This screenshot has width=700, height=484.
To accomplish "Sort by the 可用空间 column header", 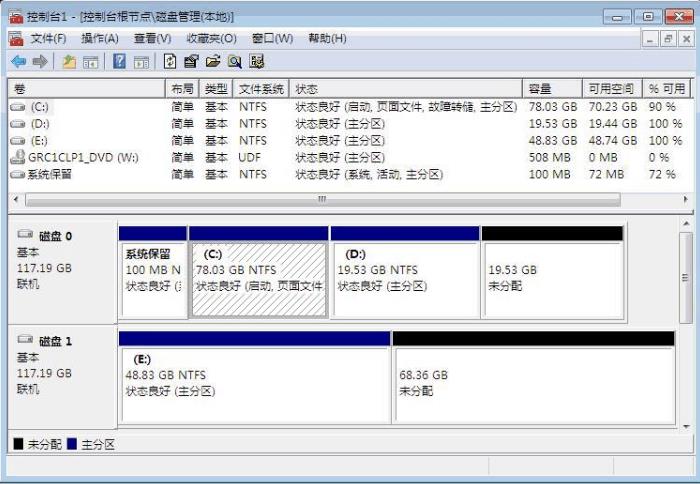I will [612, 89].
